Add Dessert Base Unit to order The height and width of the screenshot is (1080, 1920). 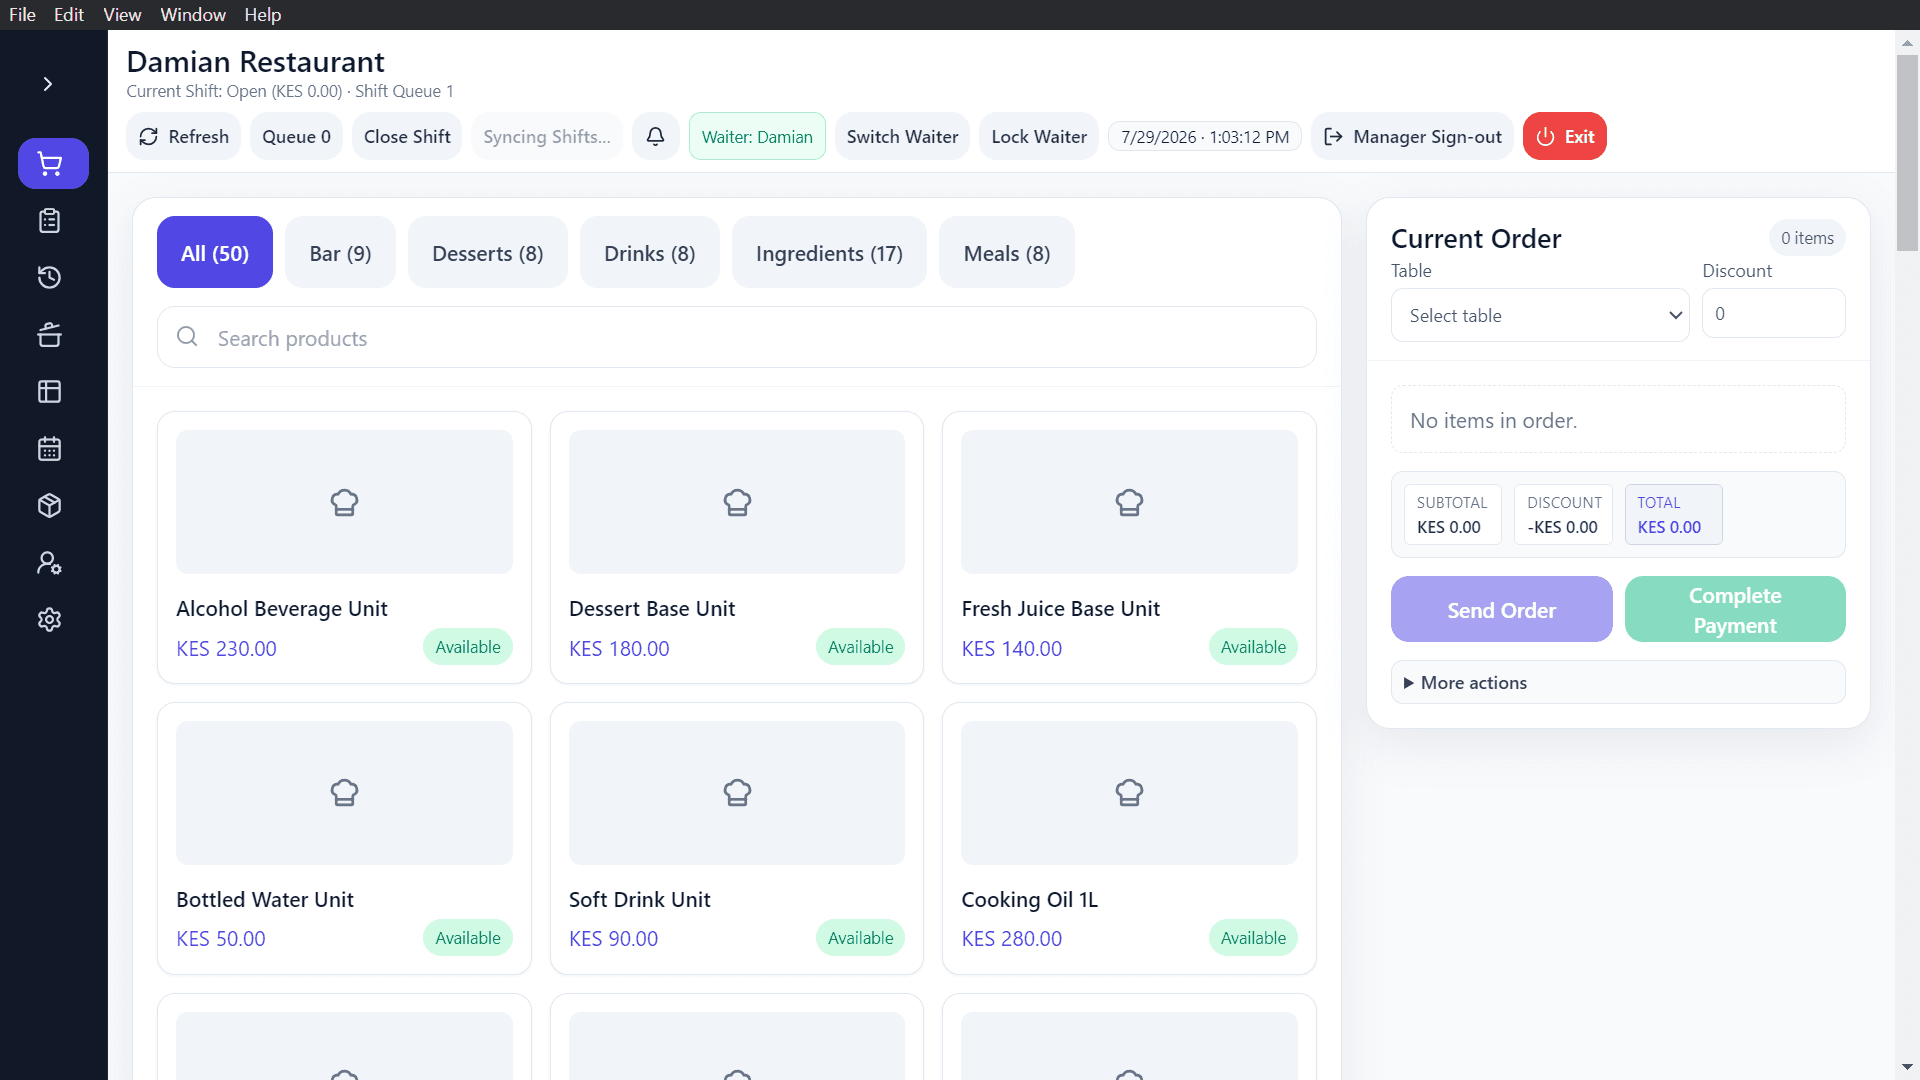pyautogui.click(x=737, y=548)
